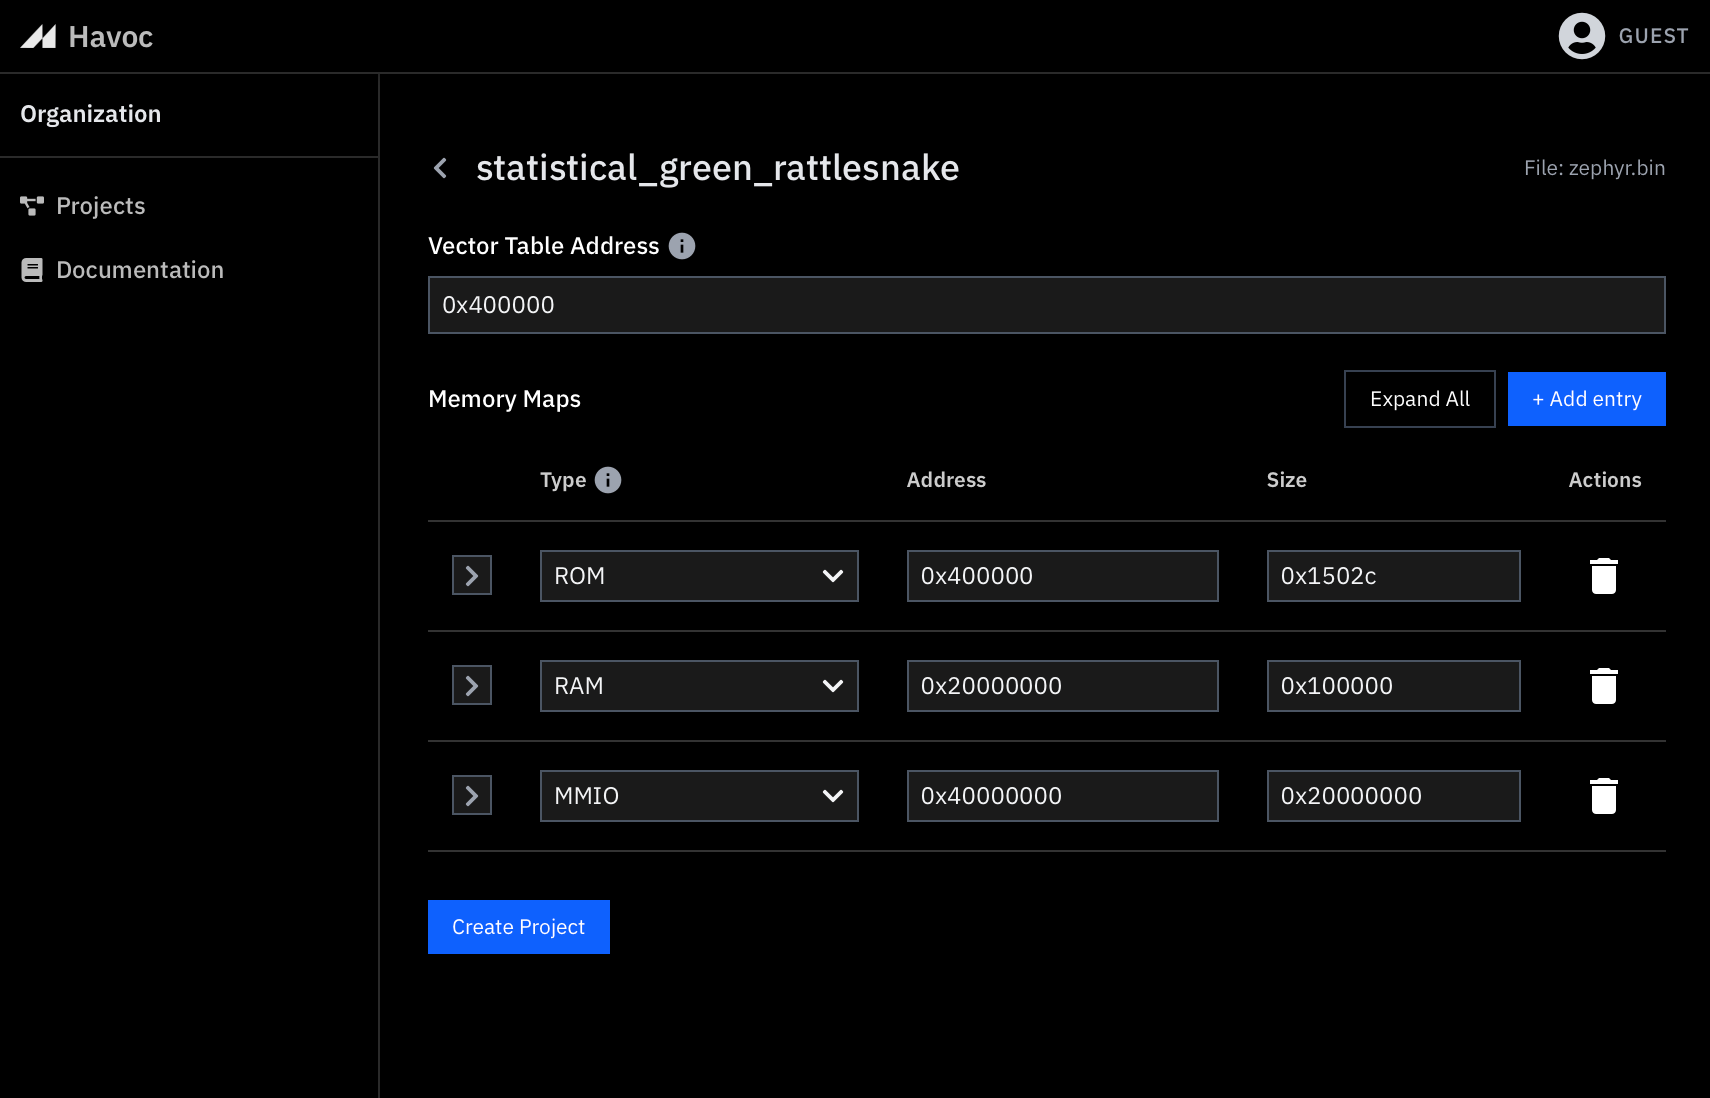
Task: Click the Address column header
Action: (x=946, y=480)
